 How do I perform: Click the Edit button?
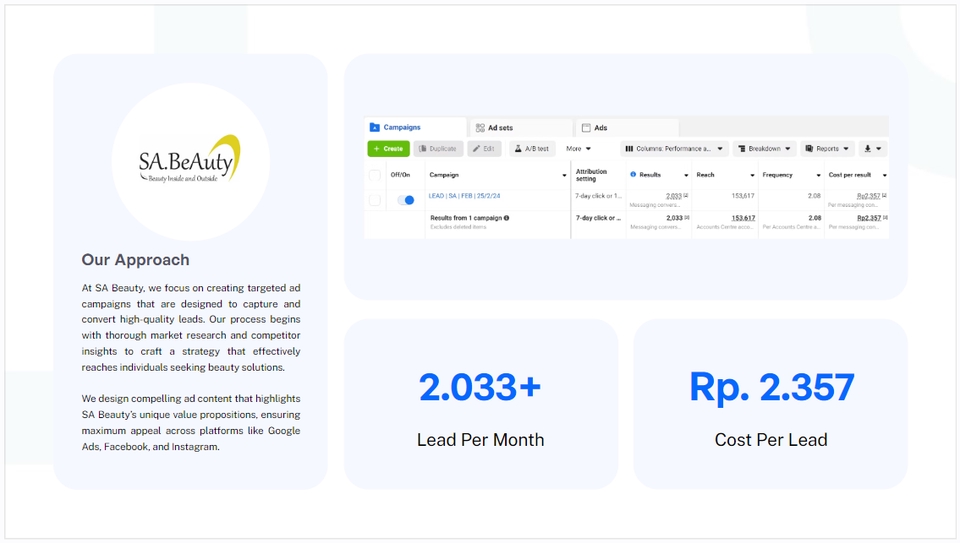tap(484, 149)
